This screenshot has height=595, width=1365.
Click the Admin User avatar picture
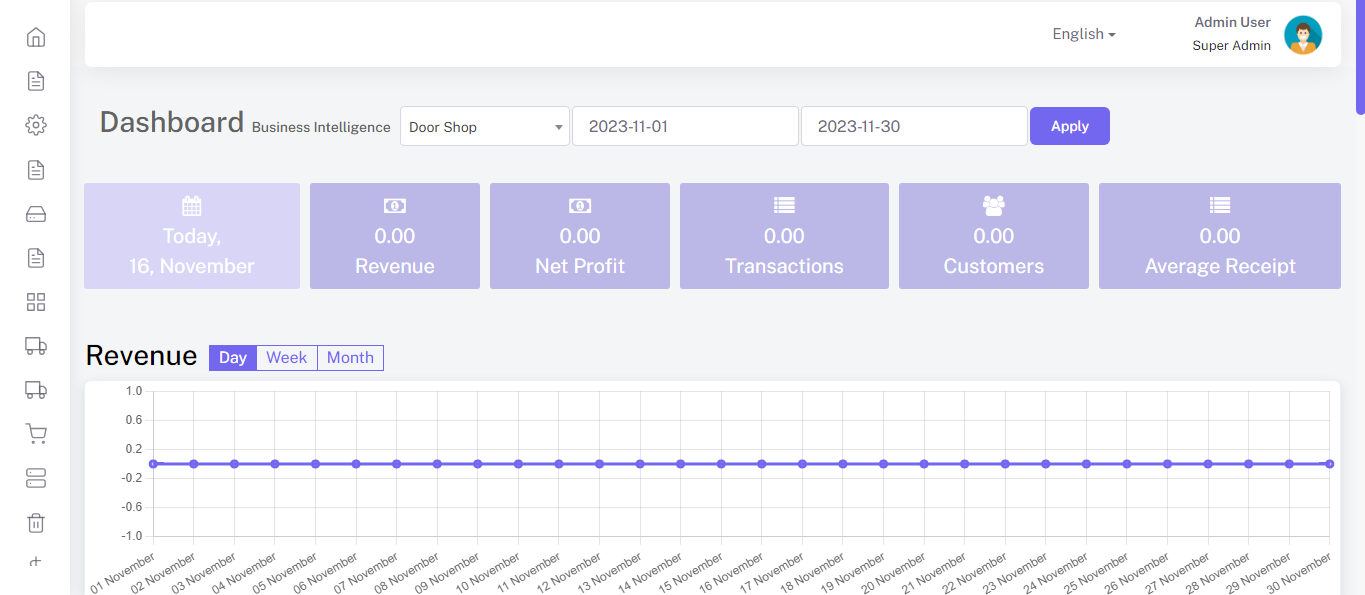click(1302, 35)
